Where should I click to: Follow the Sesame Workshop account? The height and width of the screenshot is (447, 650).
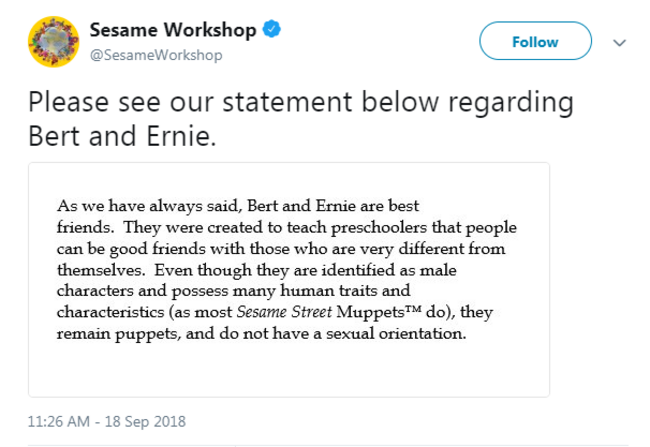point(535,41)
